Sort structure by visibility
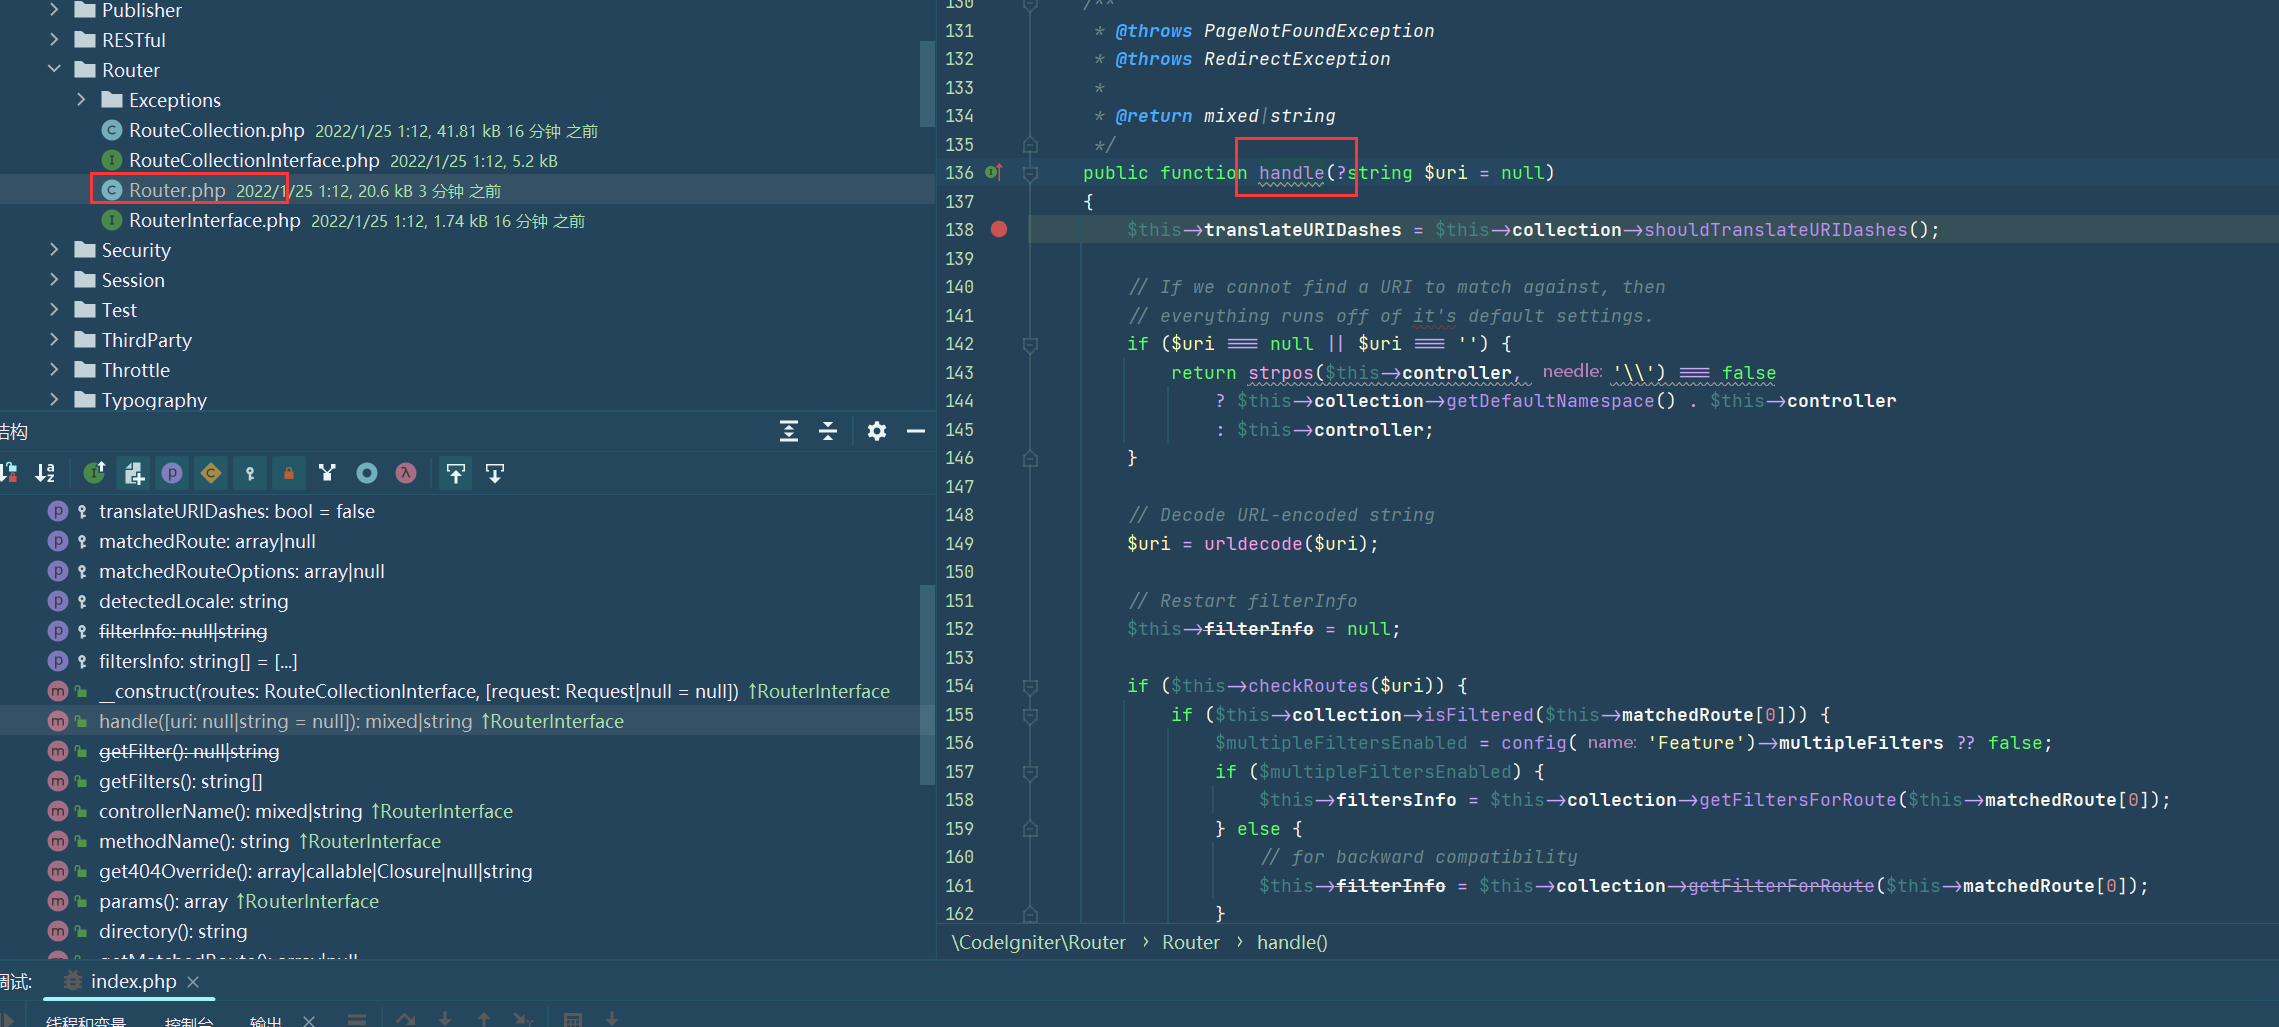Image resolution: width=2279 pixels, height=1027 pixels. pyautogui.click(x=10, y=473)
